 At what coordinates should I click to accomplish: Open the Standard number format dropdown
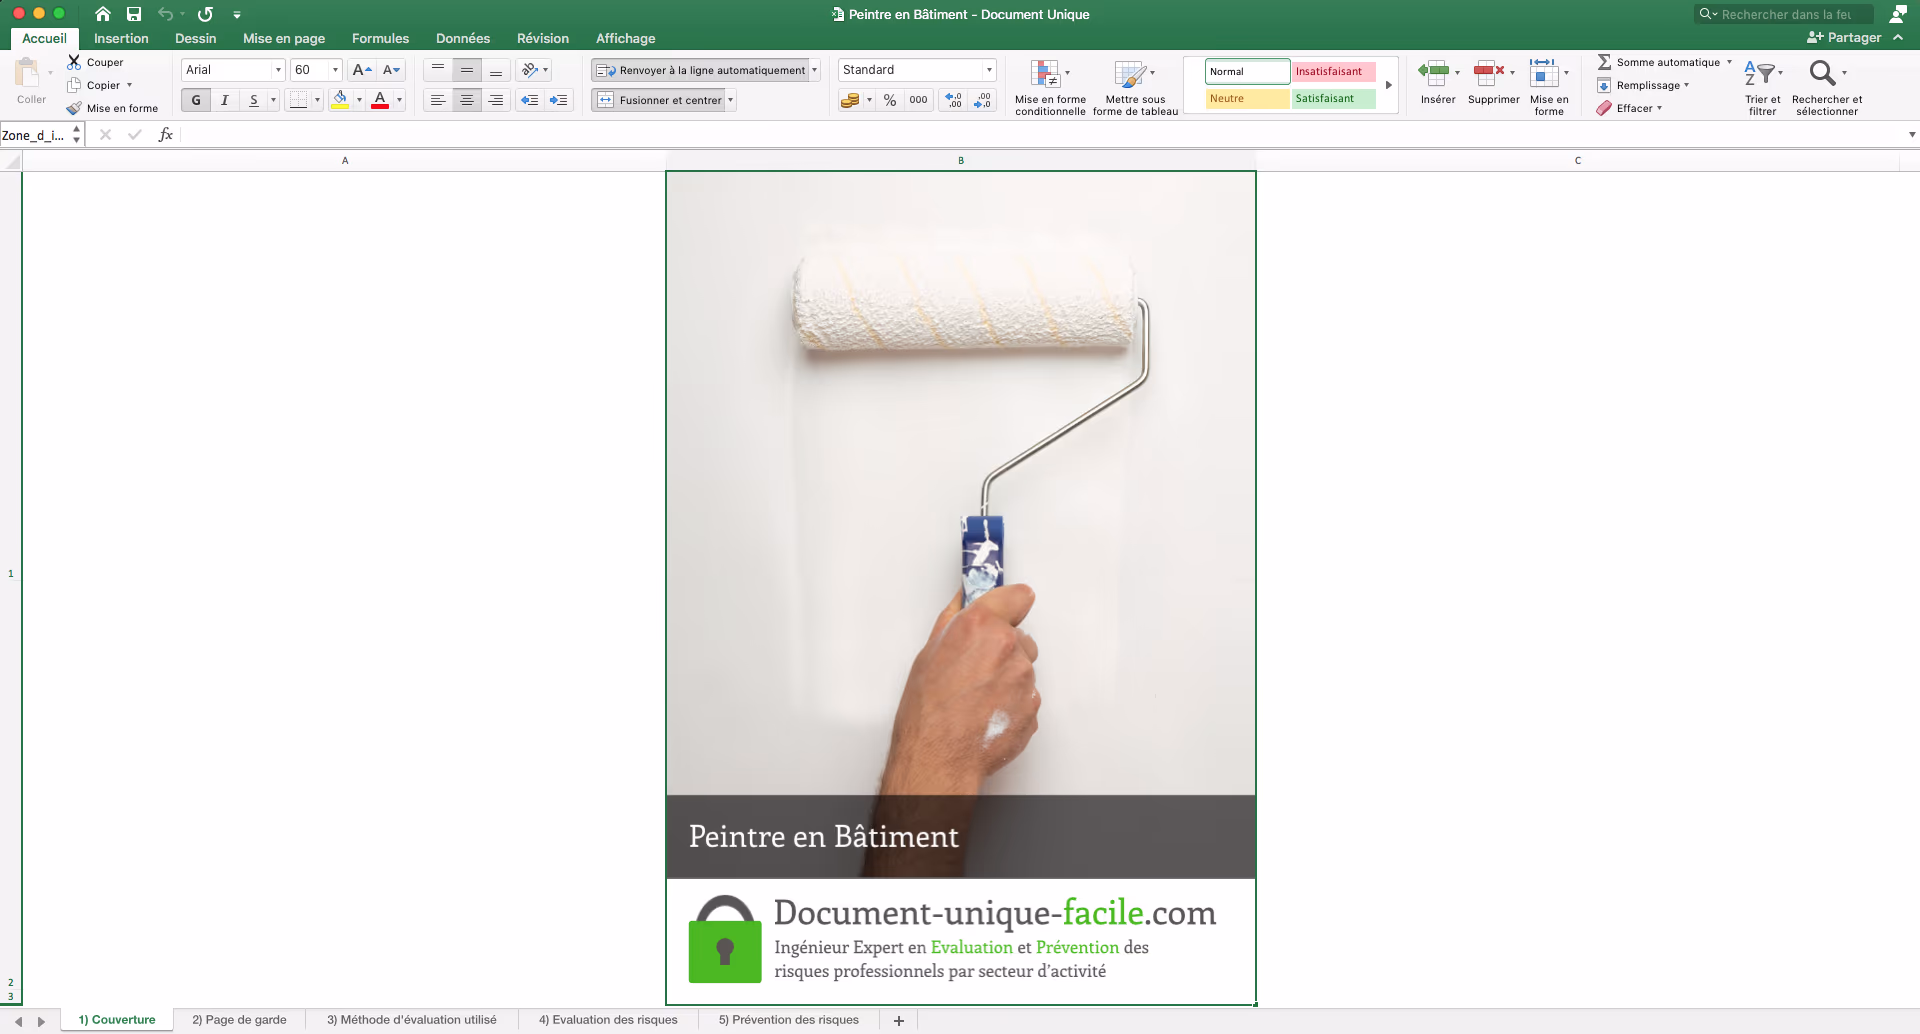(989, 70)
